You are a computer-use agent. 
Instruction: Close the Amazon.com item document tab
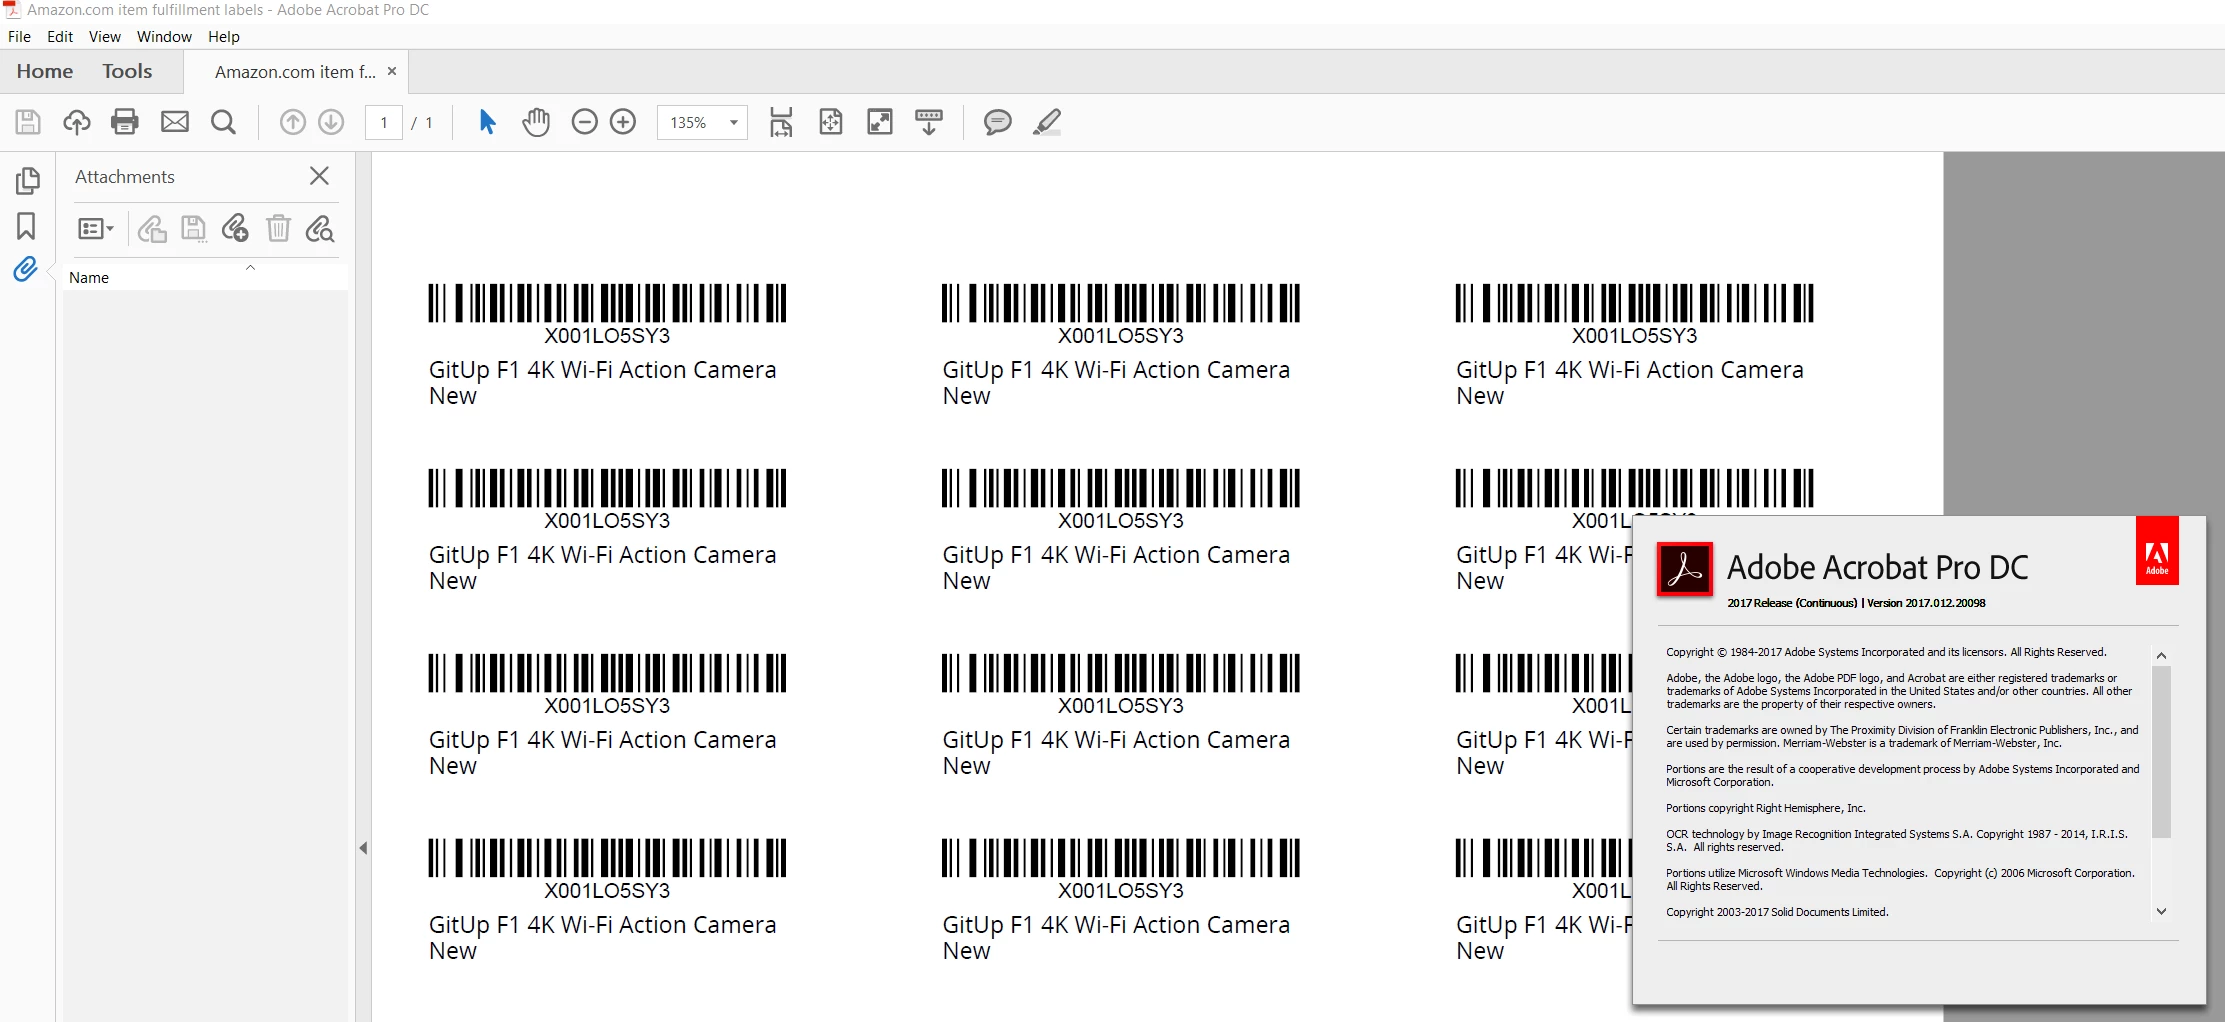[392, 71]
